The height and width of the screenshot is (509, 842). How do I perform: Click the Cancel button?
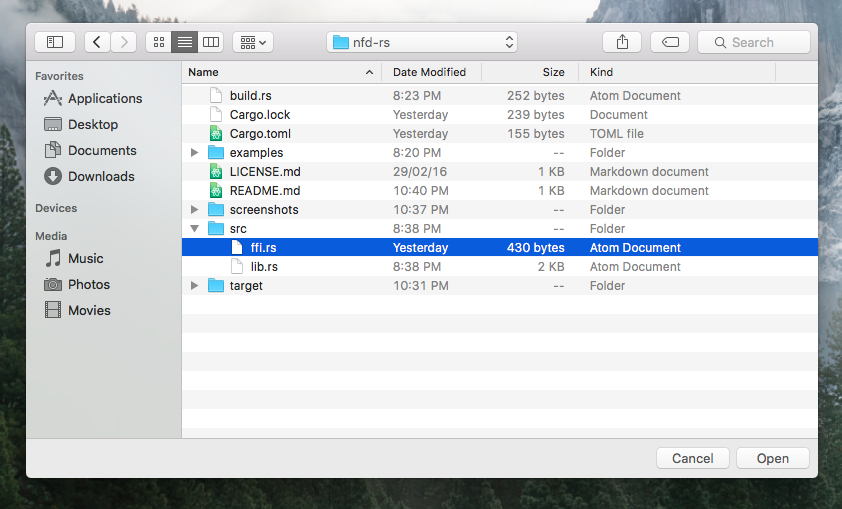coord(692,458)
